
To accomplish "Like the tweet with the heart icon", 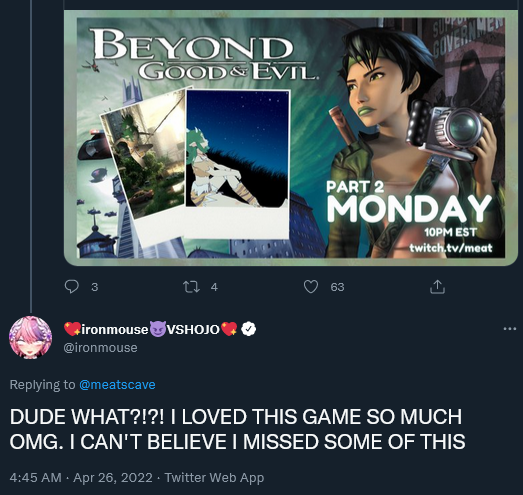I will tap(311, 287).
